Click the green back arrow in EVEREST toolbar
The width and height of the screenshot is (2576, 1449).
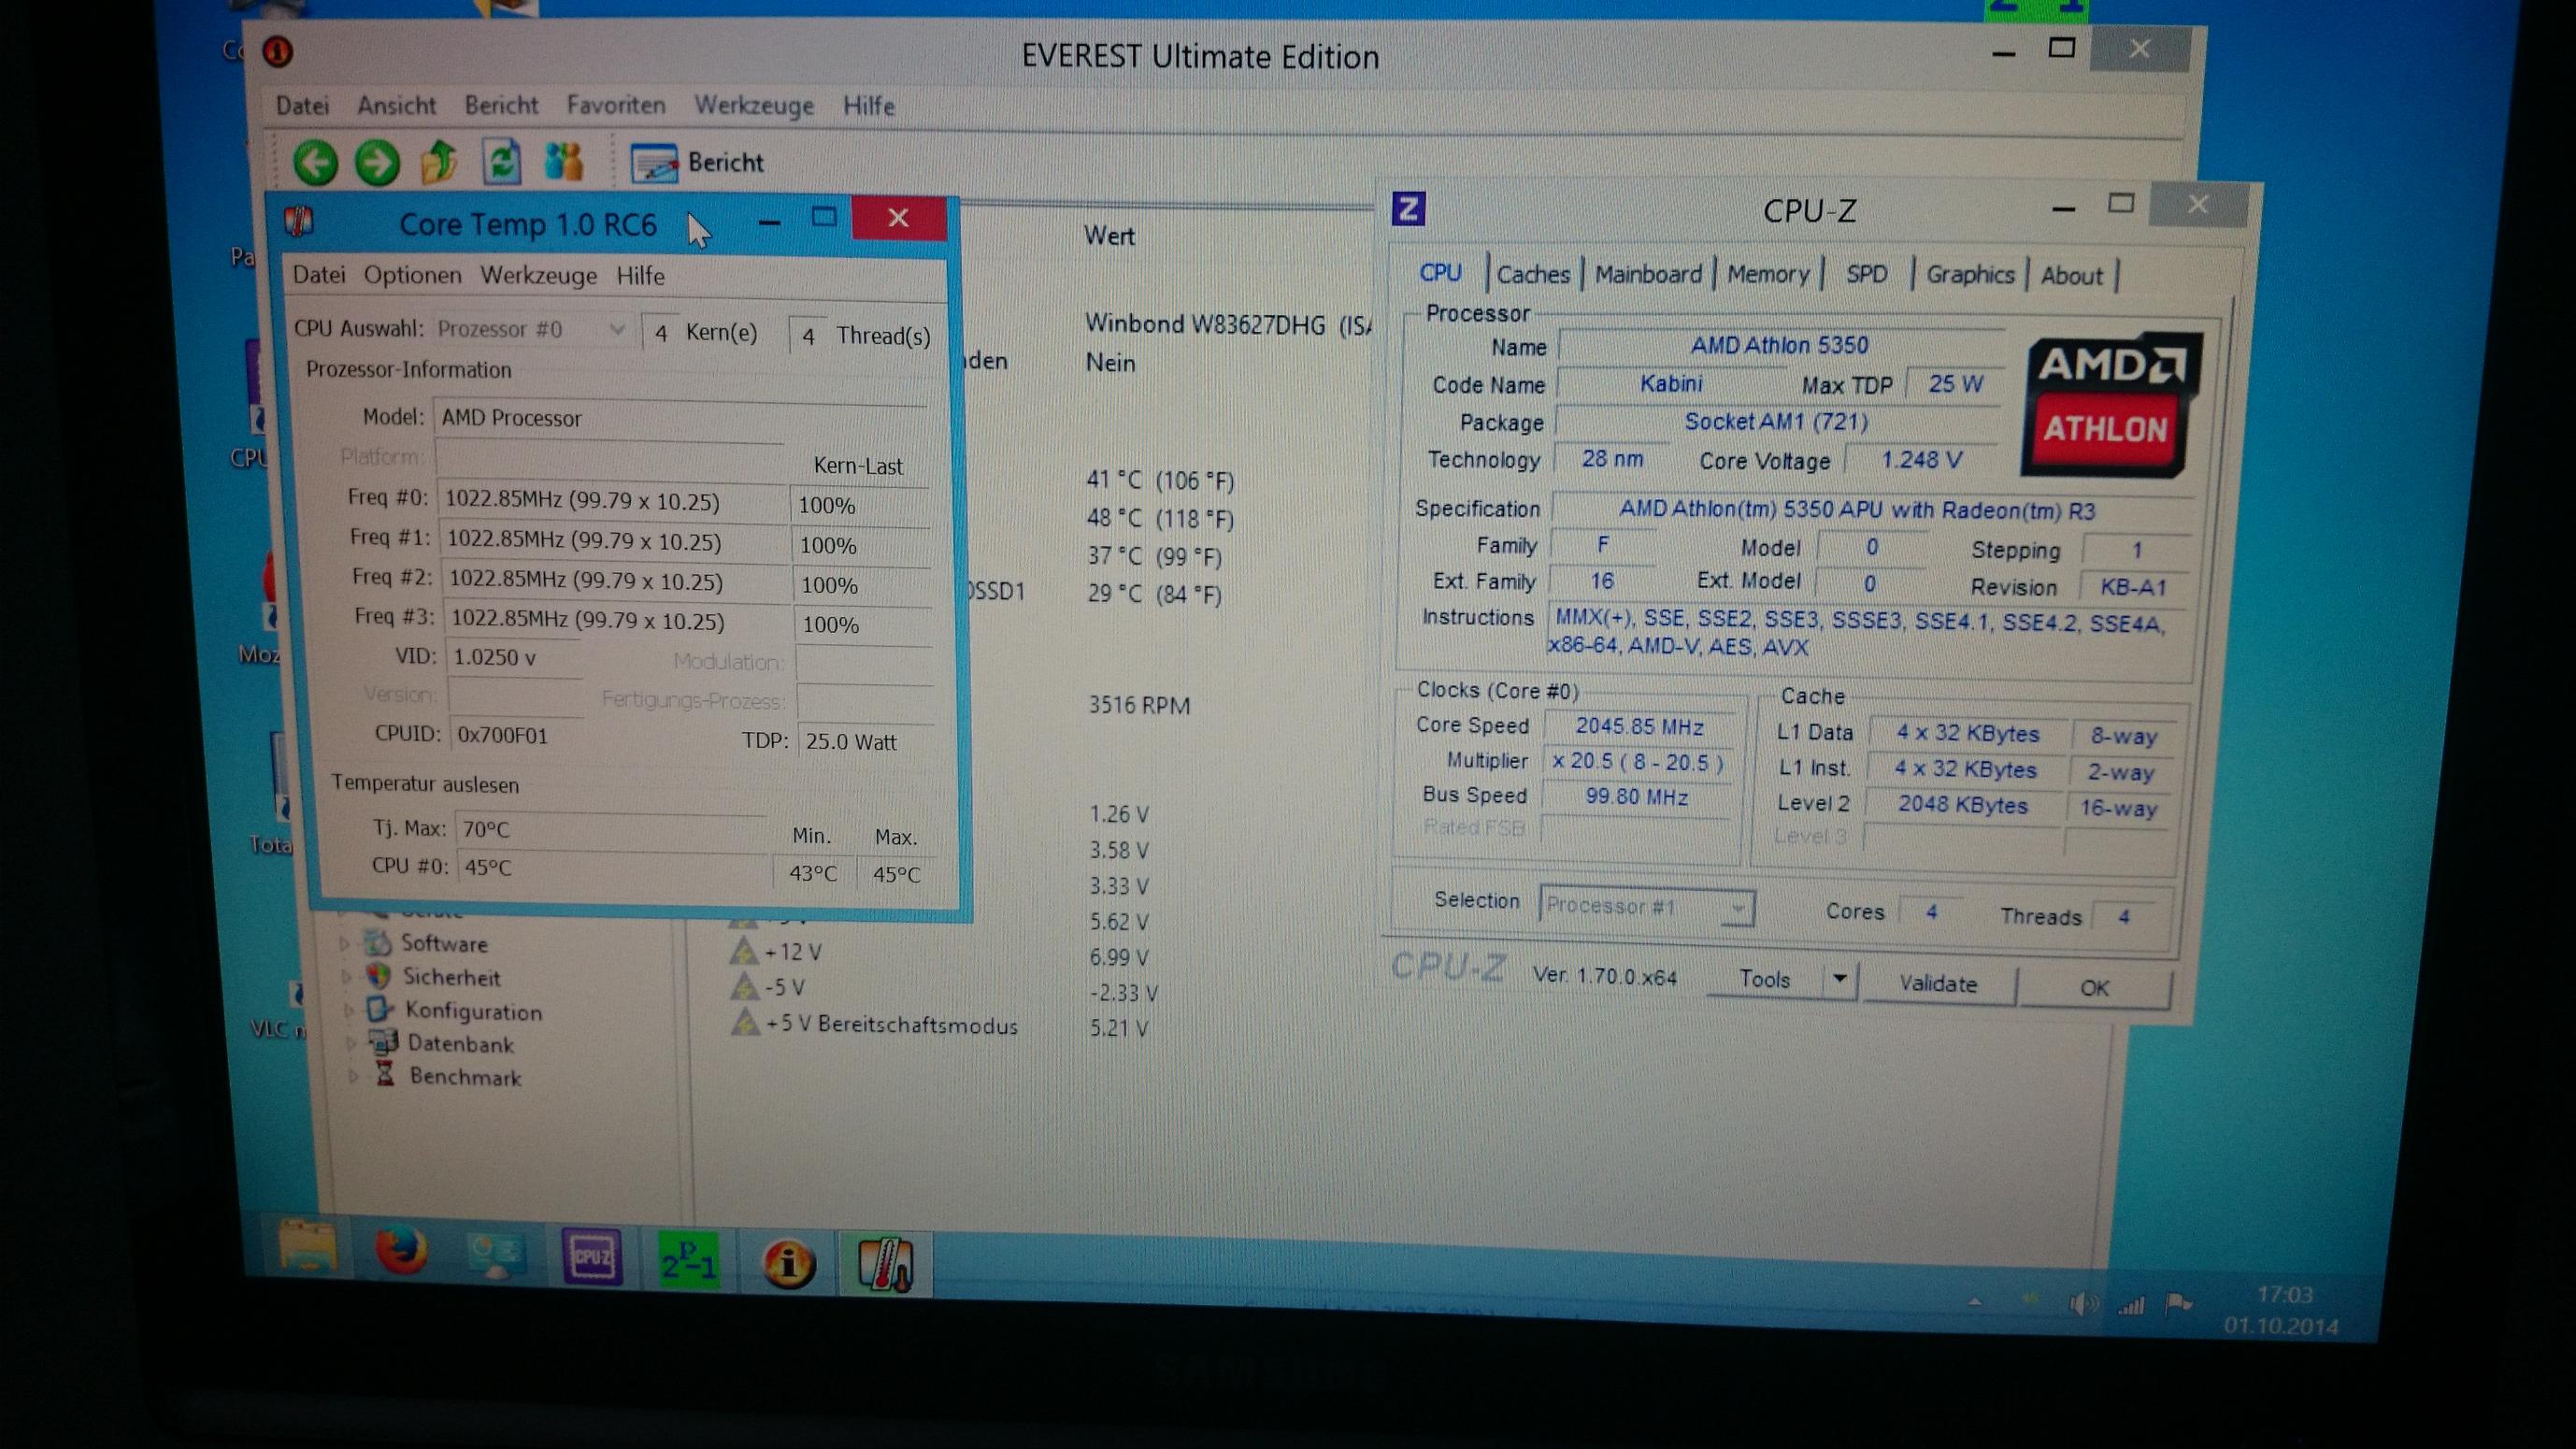coord(316,162)
